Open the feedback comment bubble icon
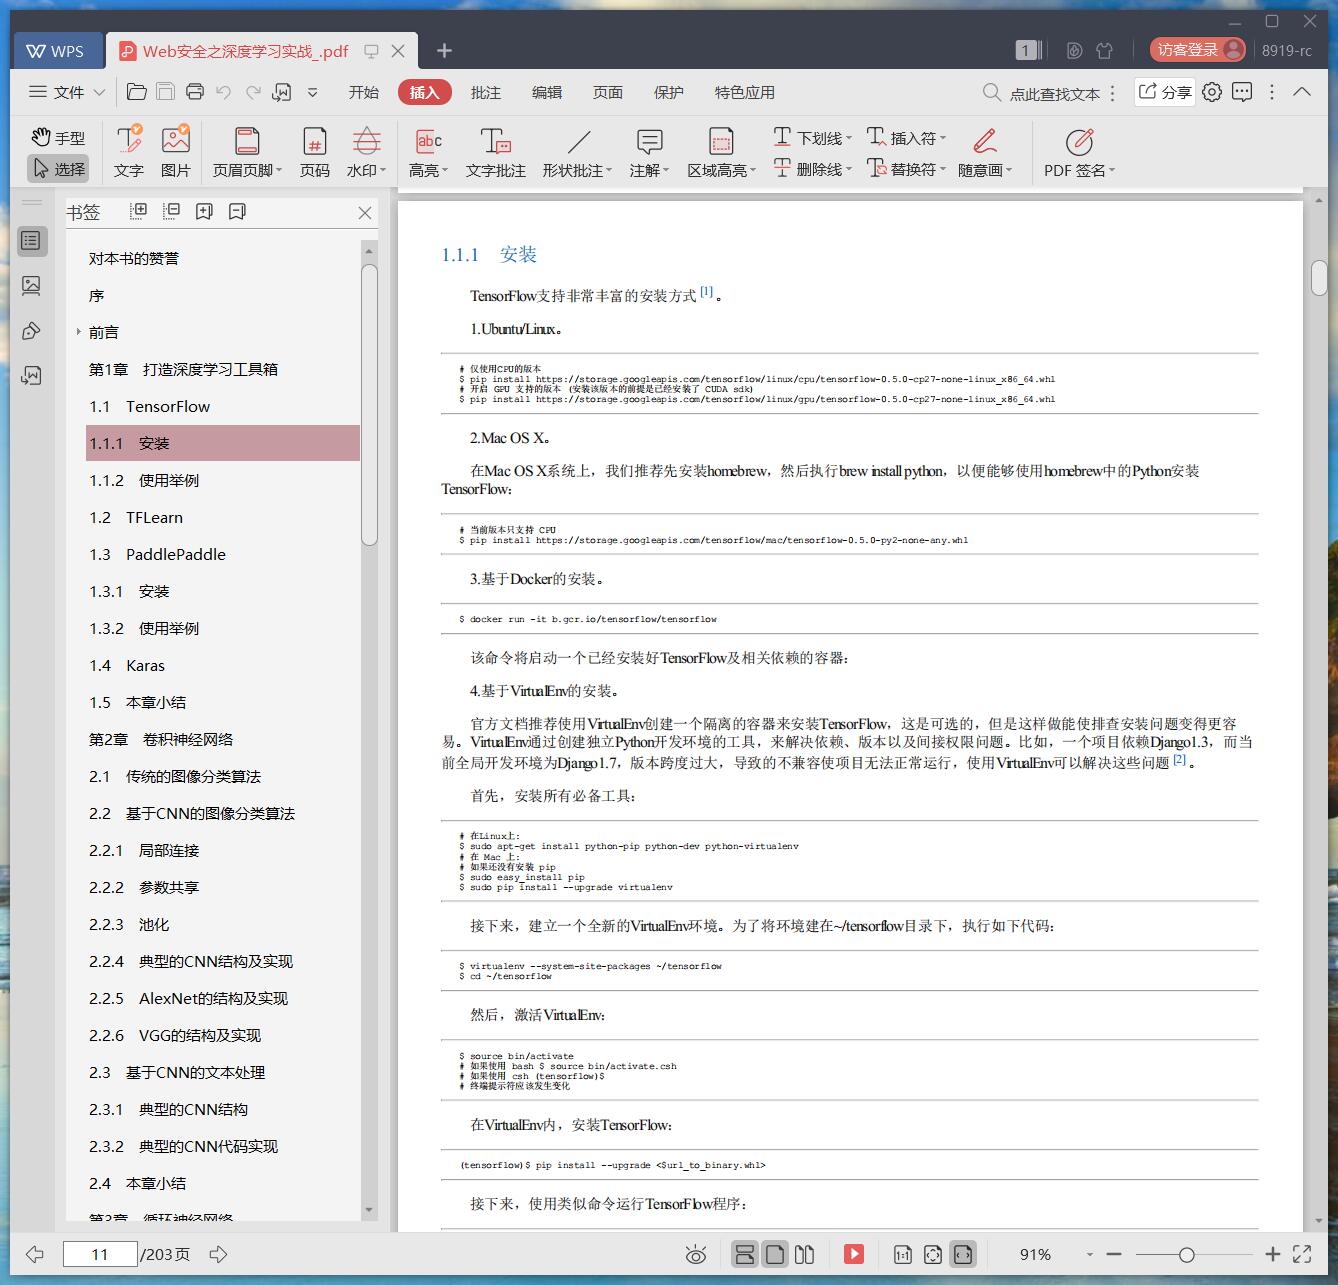The height and width of the screenshot is (1285, 1338). [1242, 92]
